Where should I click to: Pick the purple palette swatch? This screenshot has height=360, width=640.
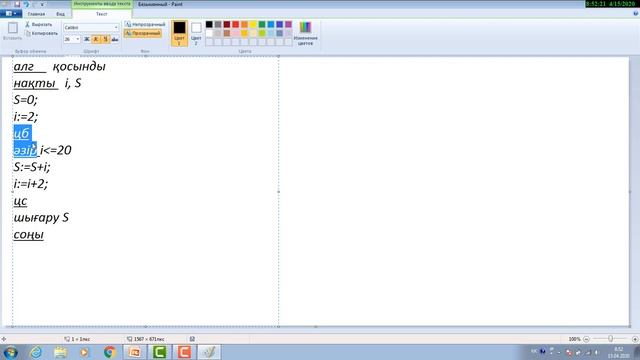click(x=289, y=24)
